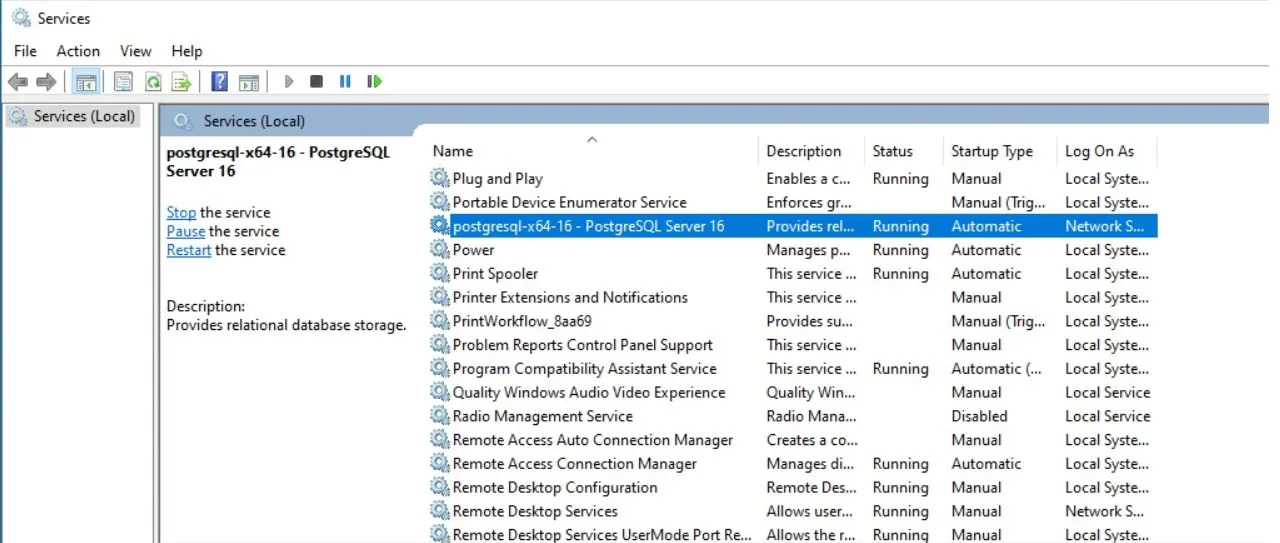
Task: Click the Export List toolbar icon
Action: pyautogui.click(x=181, y=81)
